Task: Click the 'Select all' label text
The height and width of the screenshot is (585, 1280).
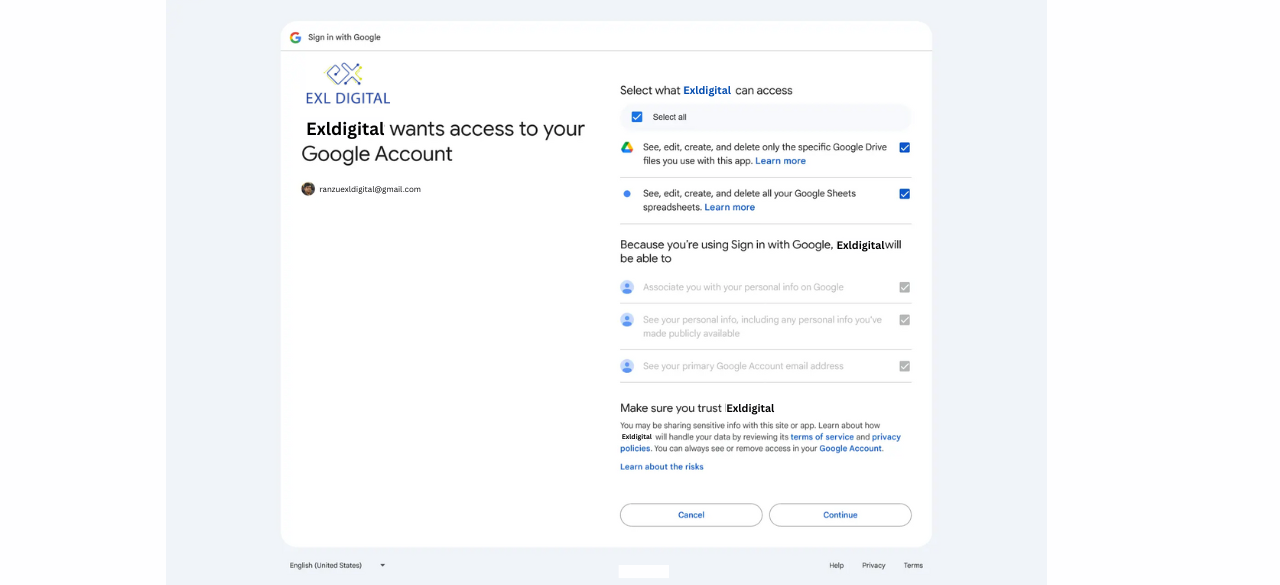Action: 670,117
